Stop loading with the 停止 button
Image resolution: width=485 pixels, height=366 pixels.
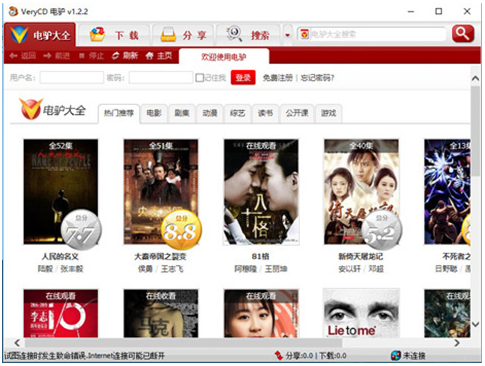click(91, 56)
